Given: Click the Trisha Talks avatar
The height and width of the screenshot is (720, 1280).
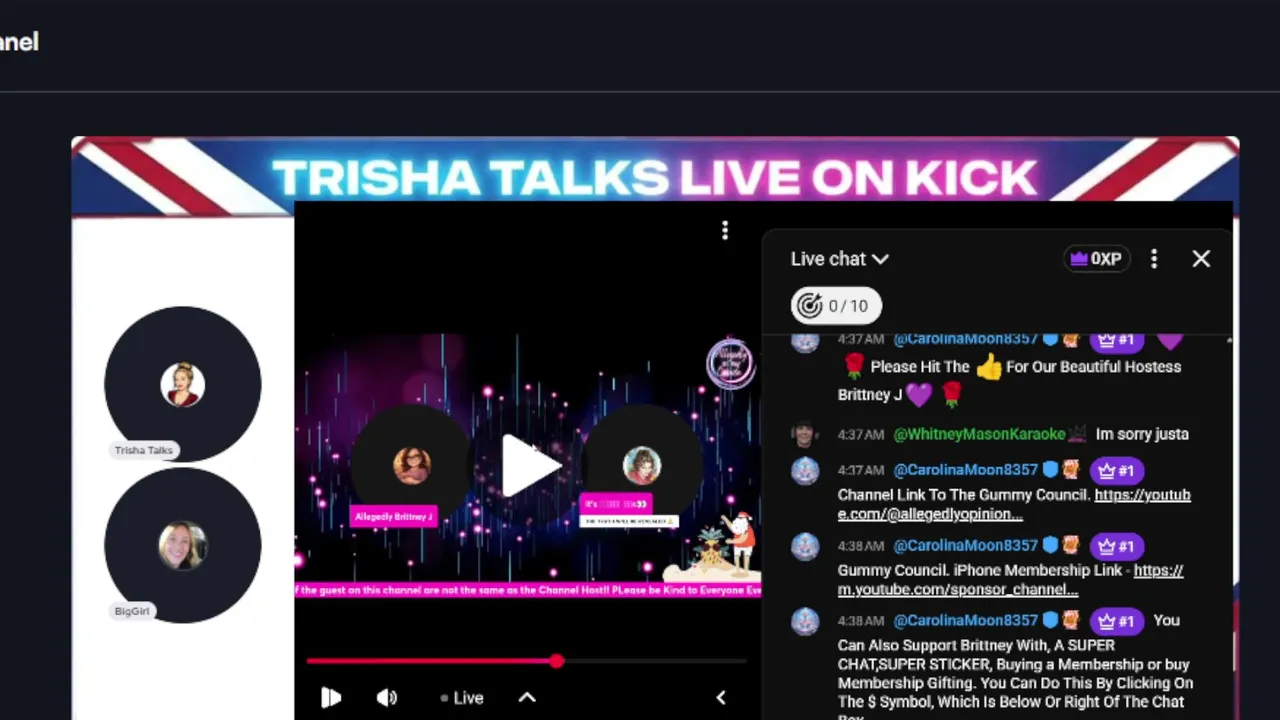Looking at the screenshot, I should [x=182, y=384].
